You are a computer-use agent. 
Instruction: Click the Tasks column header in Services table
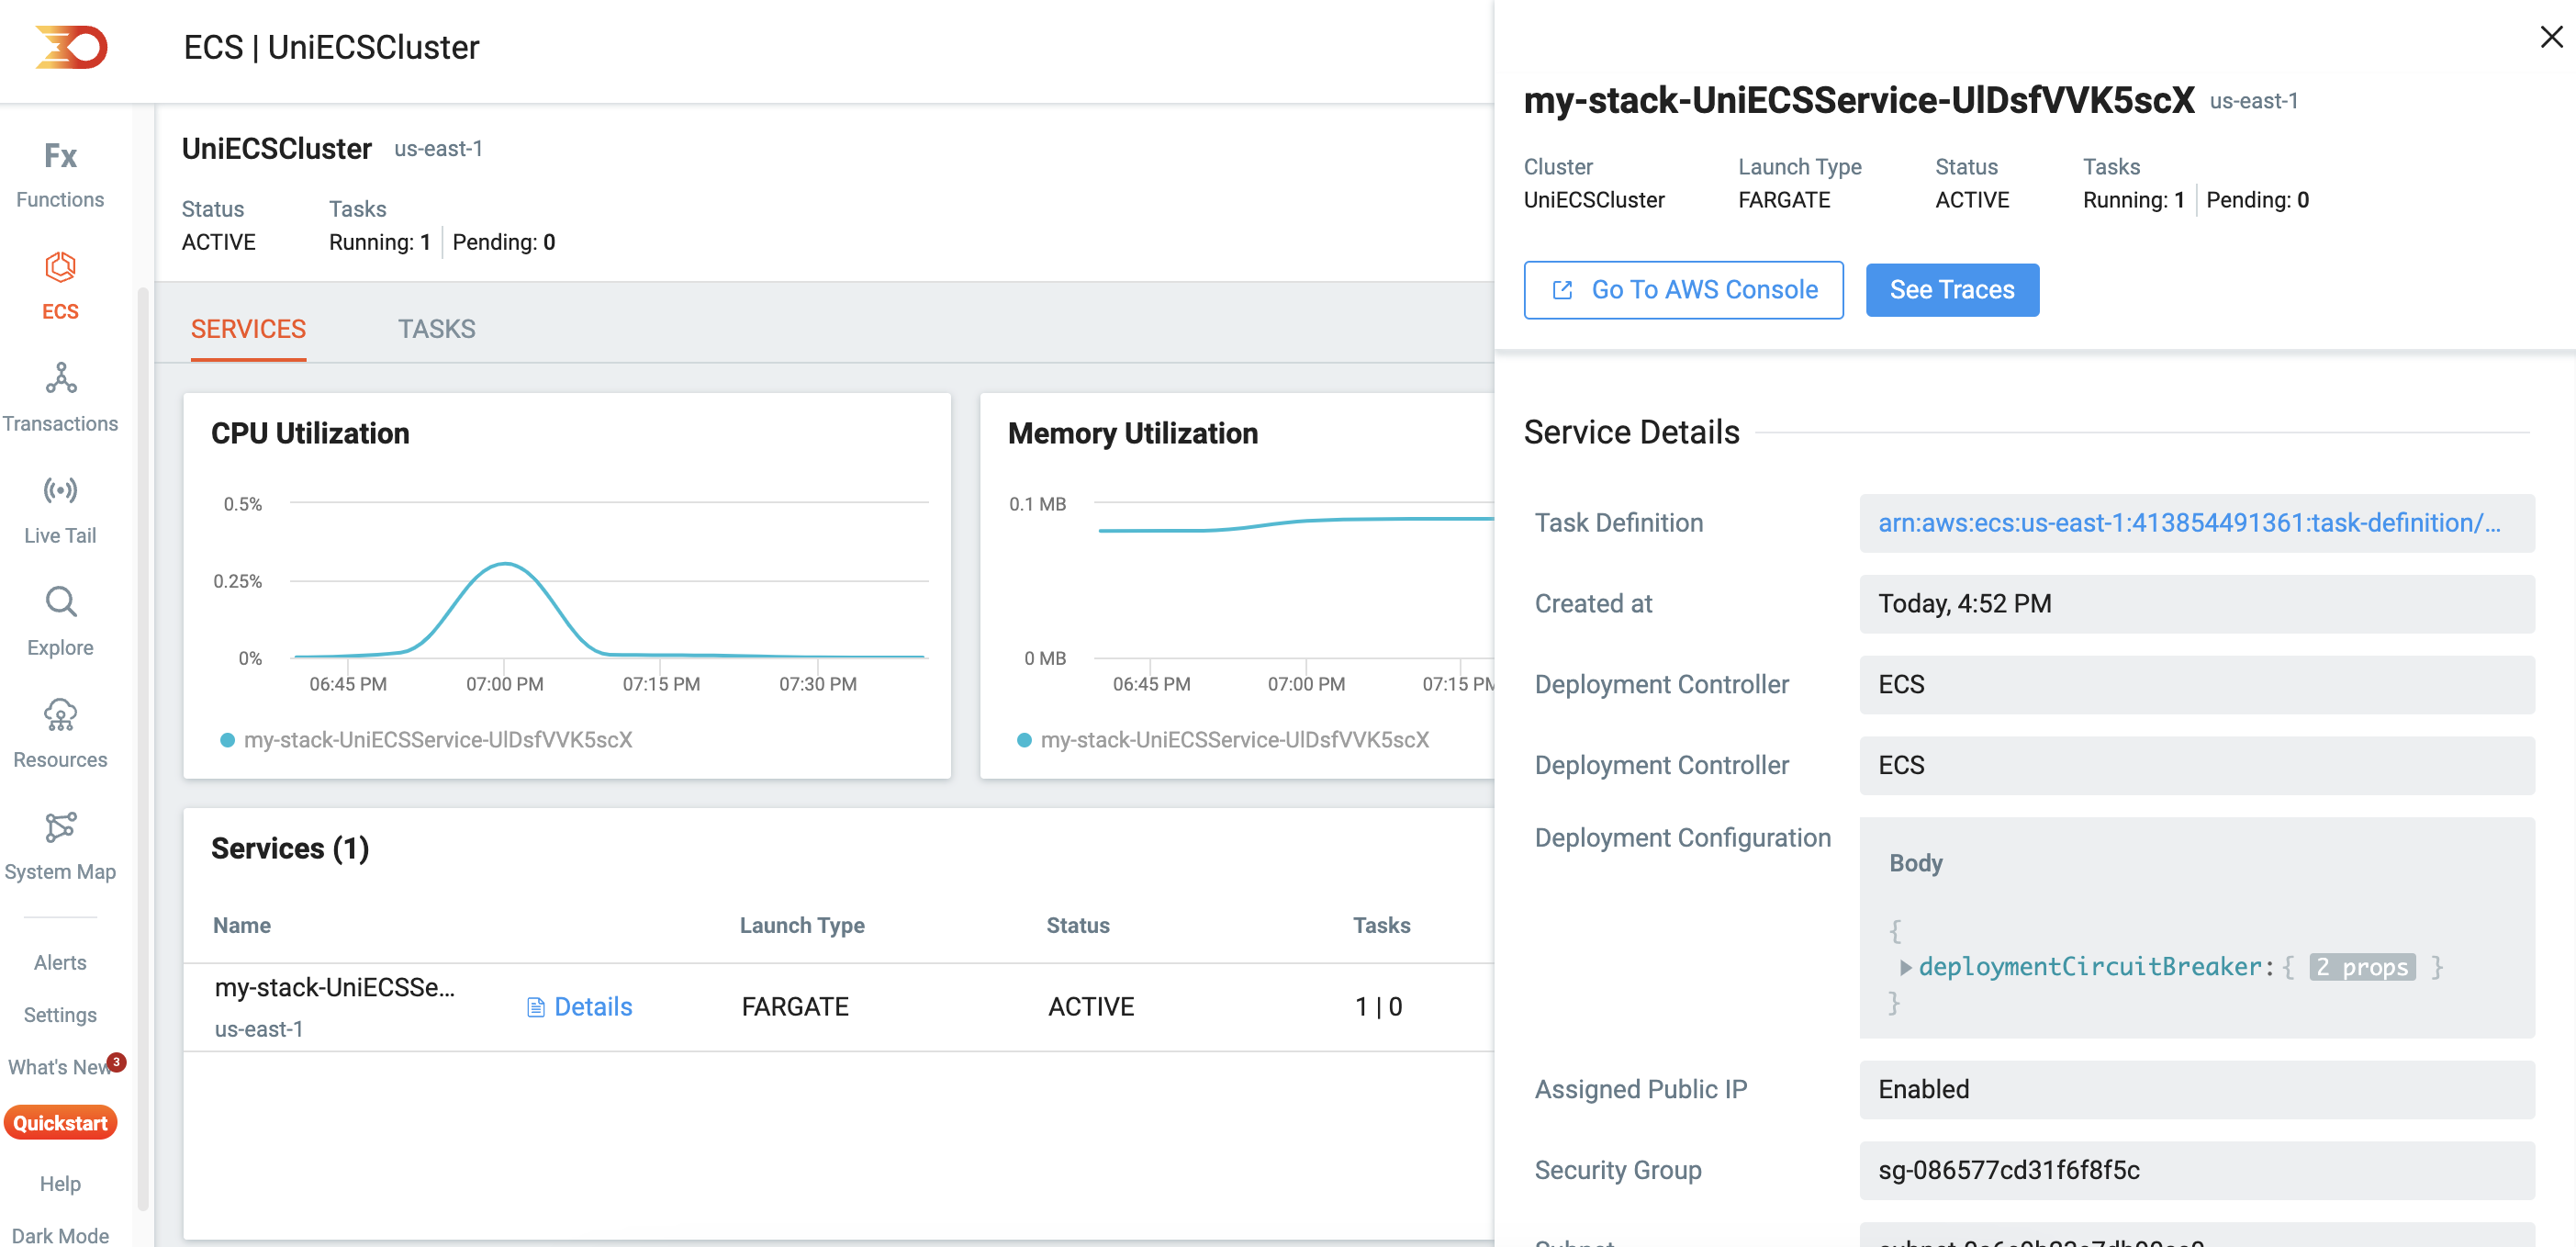pos(1381,925)
